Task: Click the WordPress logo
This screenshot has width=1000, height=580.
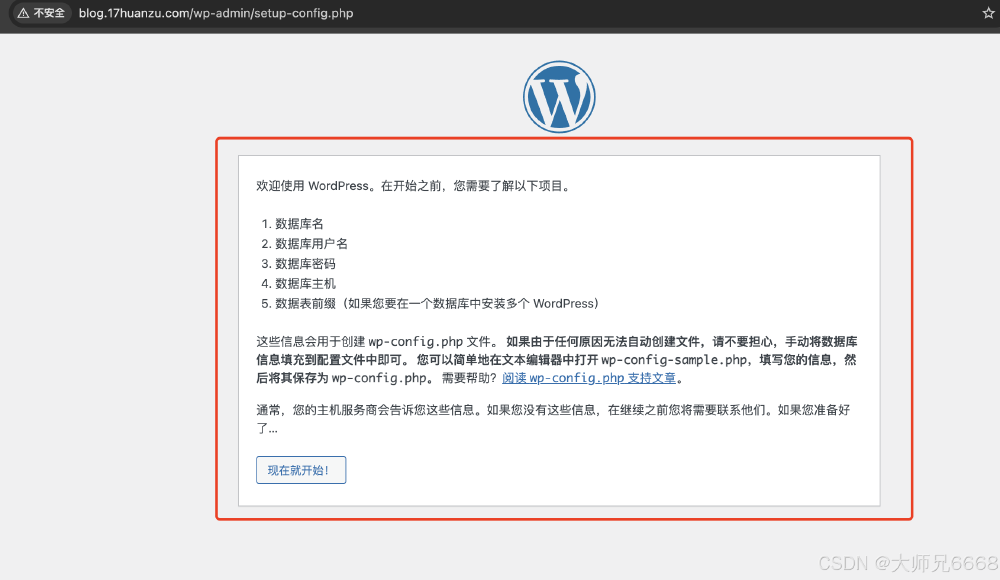Action: [x=559, y=97]
